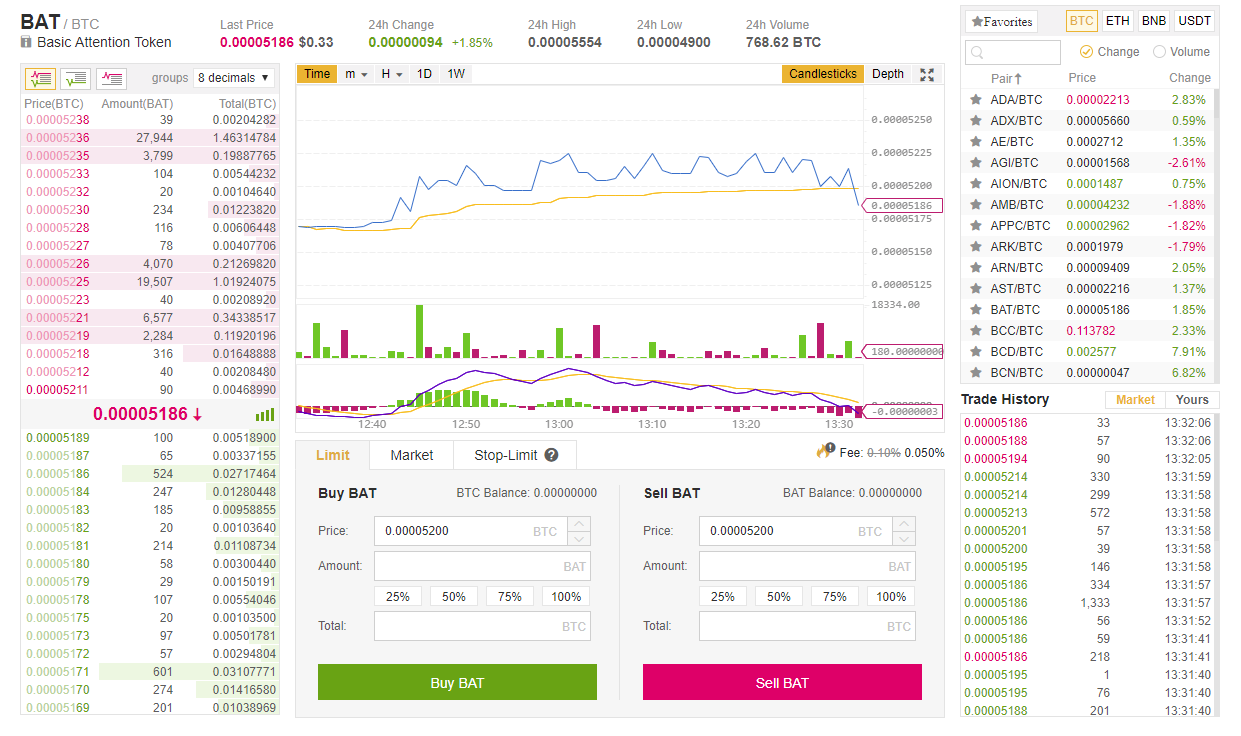
Task: Click the fee flame discount icon
Action: coord(825,451)
